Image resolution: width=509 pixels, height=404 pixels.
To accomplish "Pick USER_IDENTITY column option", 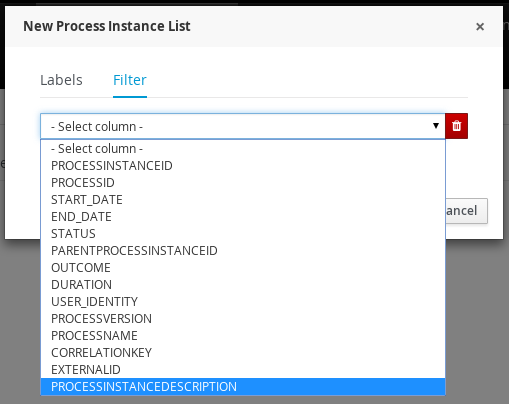I will (243, 302).
